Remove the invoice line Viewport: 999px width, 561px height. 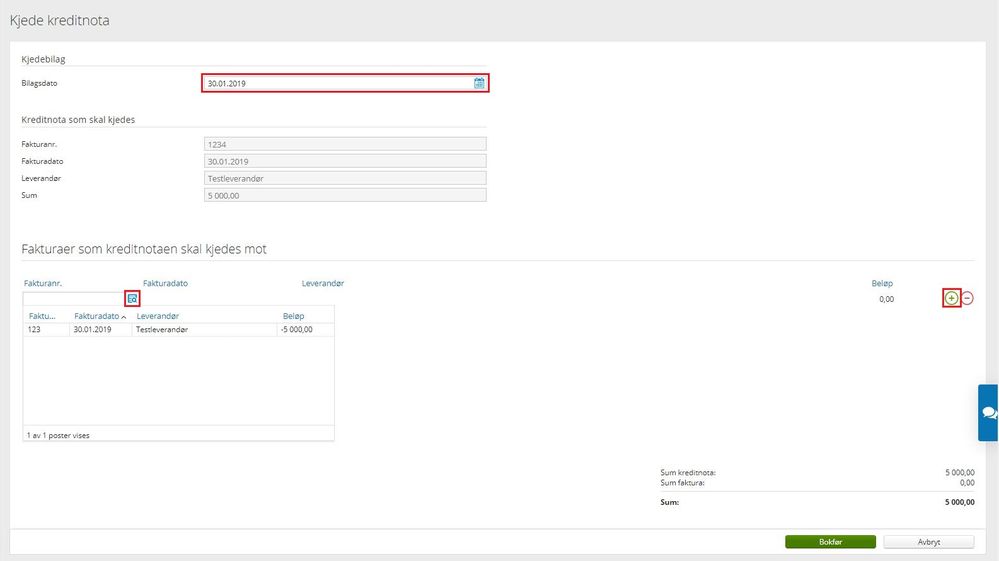pos(967,298)
